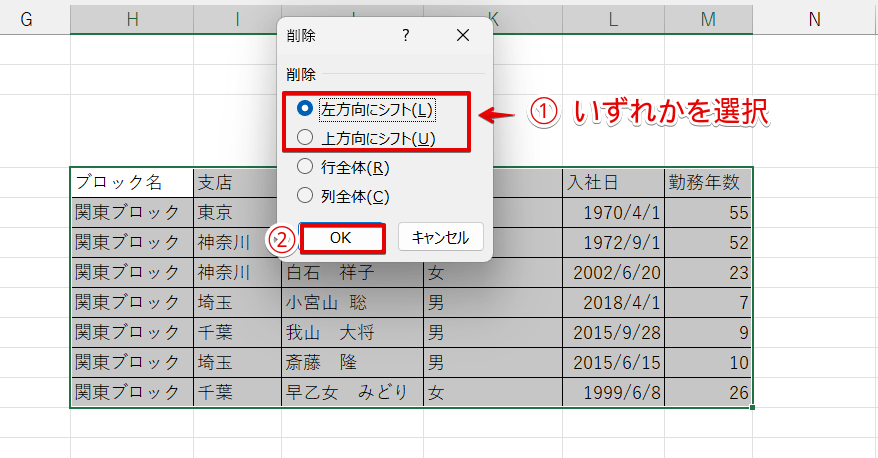
Task: Select column header L
Action: coord(613,20)
